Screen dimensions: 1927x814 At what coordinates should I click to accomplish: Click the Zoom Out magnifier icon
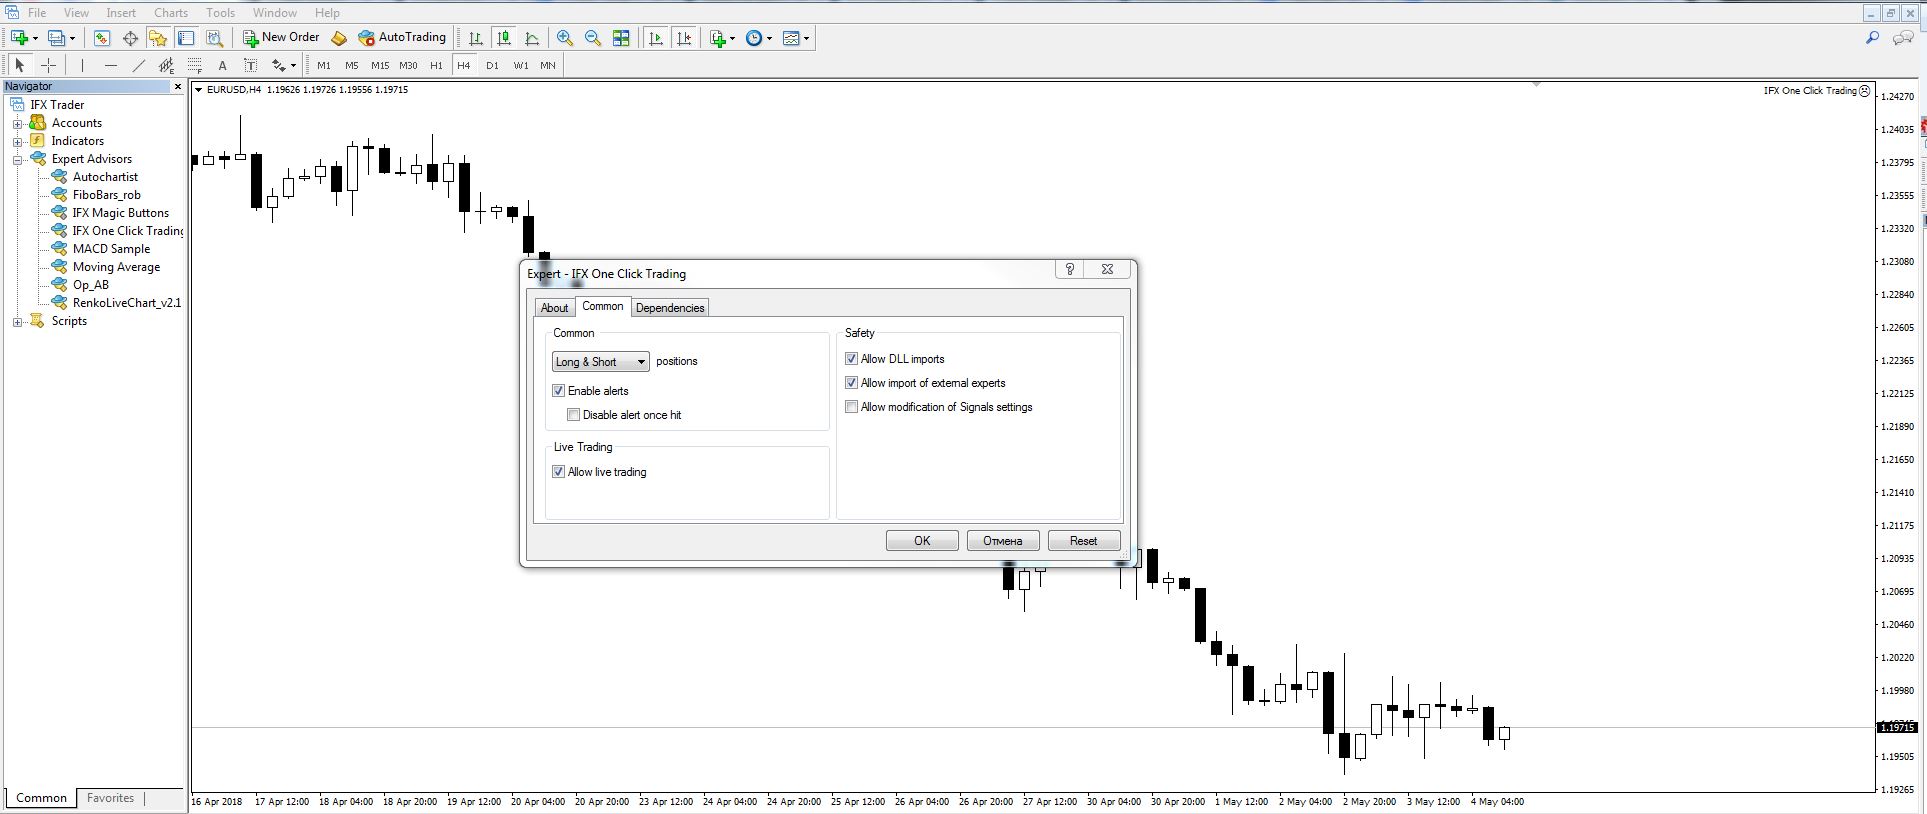[593, 38]
